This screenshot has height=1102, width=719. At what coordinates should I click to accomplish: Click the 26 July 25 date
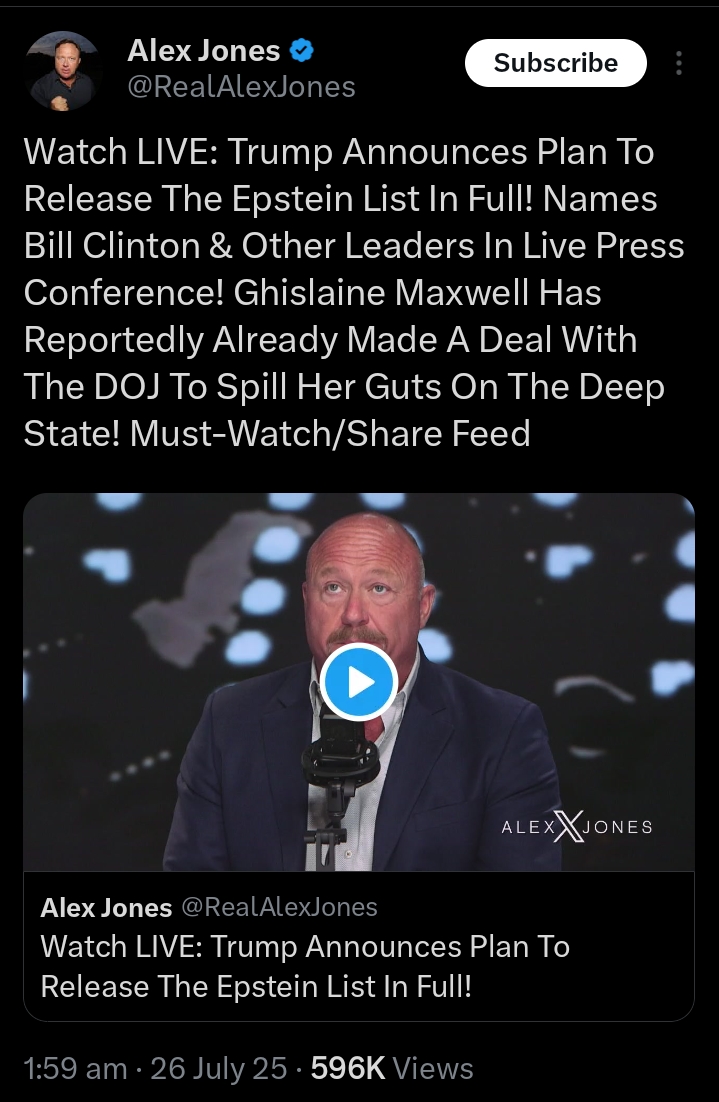219,1068
